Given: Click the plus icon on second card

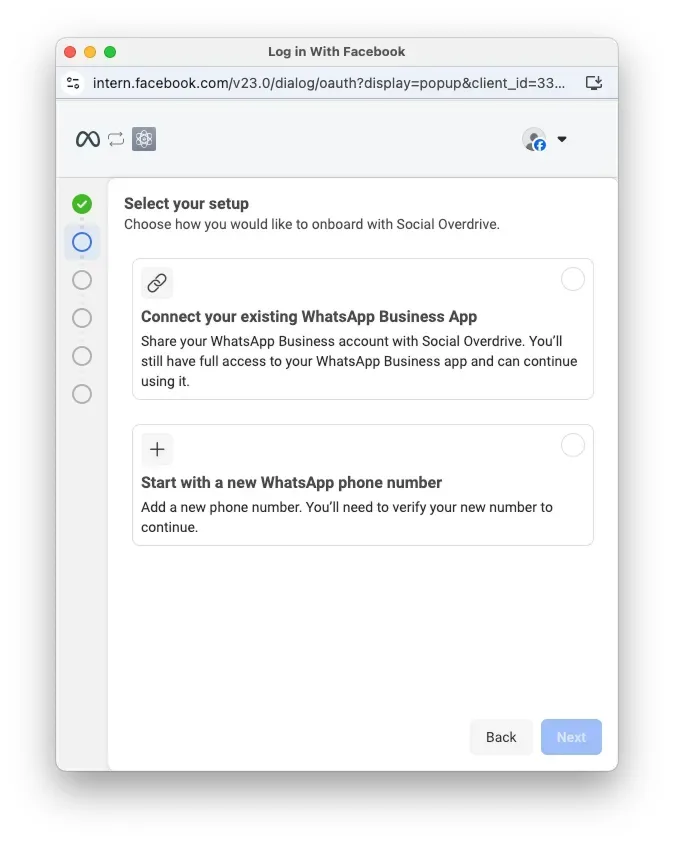Looking at the screenshot, I should 157,449.
